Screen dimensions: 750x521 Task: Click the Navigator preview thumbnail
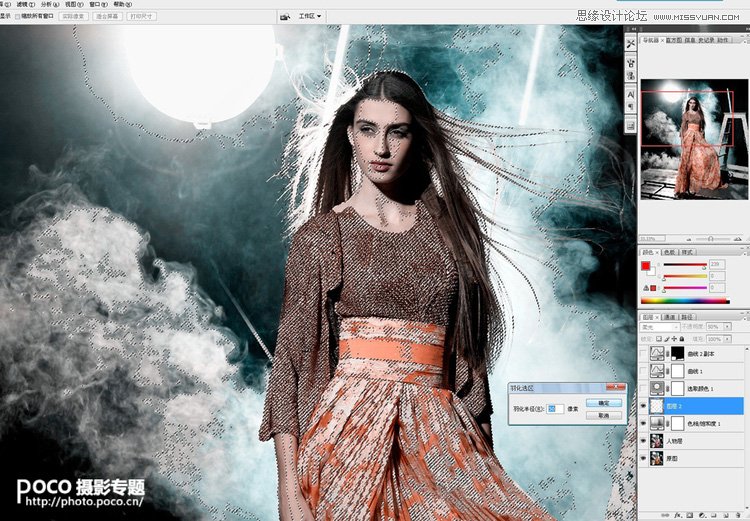[x=694, y=139]
